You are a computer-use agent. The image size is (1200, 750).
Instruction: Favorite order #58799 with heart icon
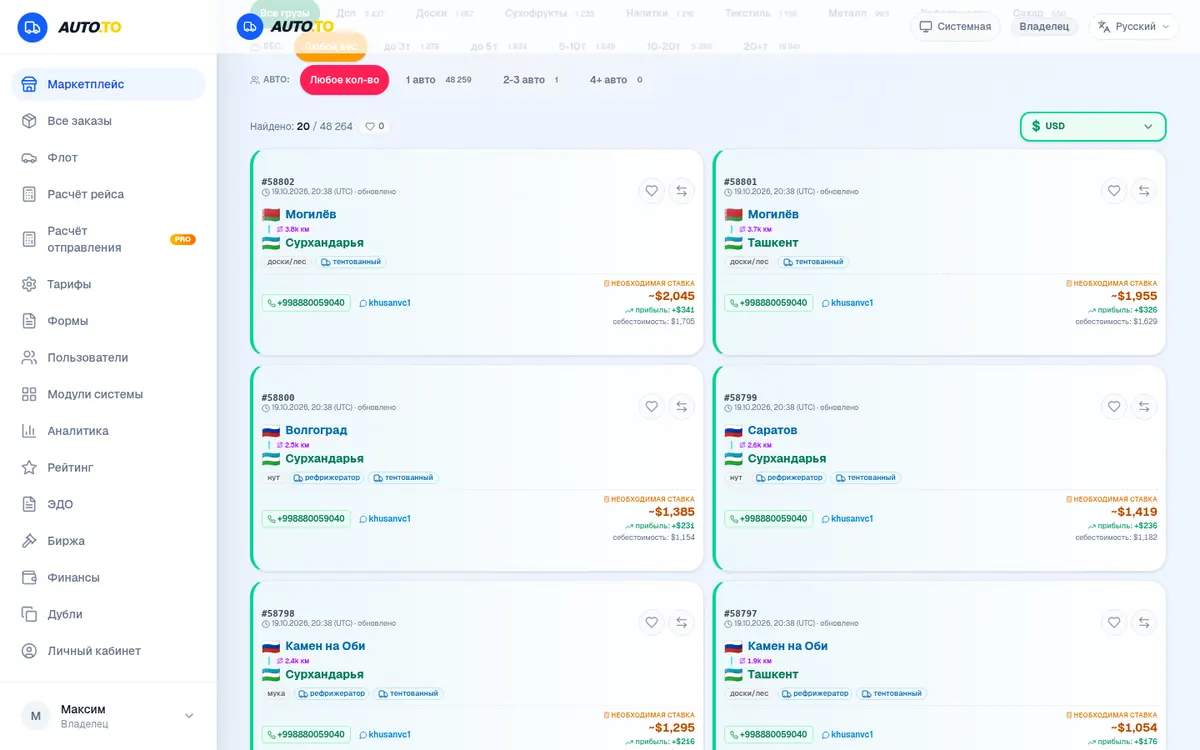tap(1114, 407)
